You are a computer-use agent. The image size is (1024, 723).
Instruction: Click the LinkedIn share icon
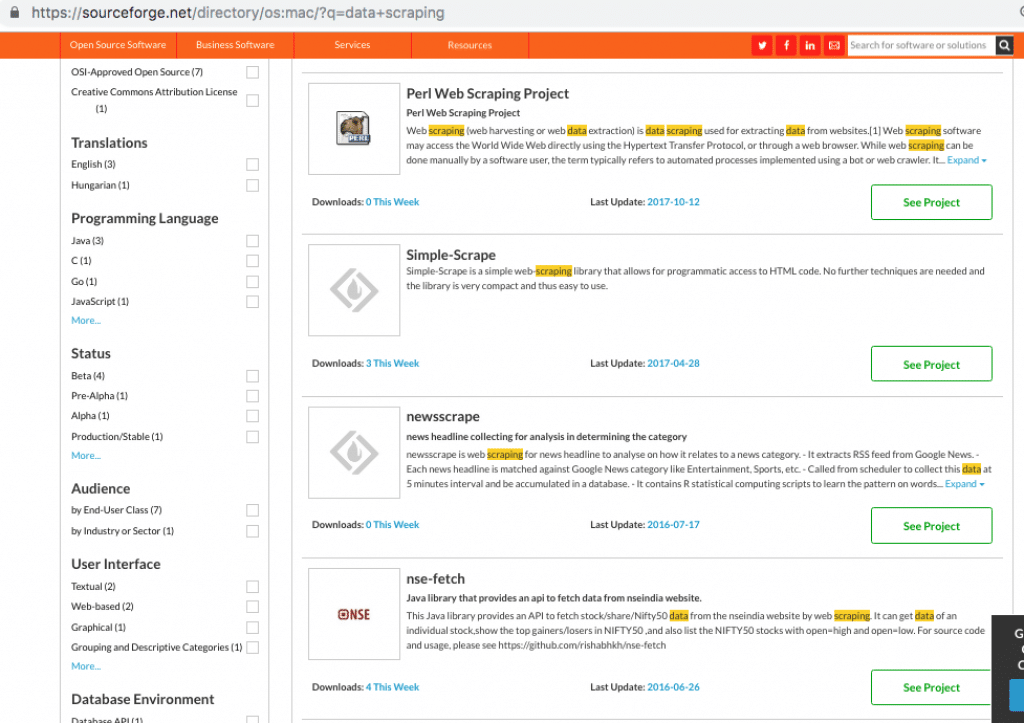click(810, 45)
